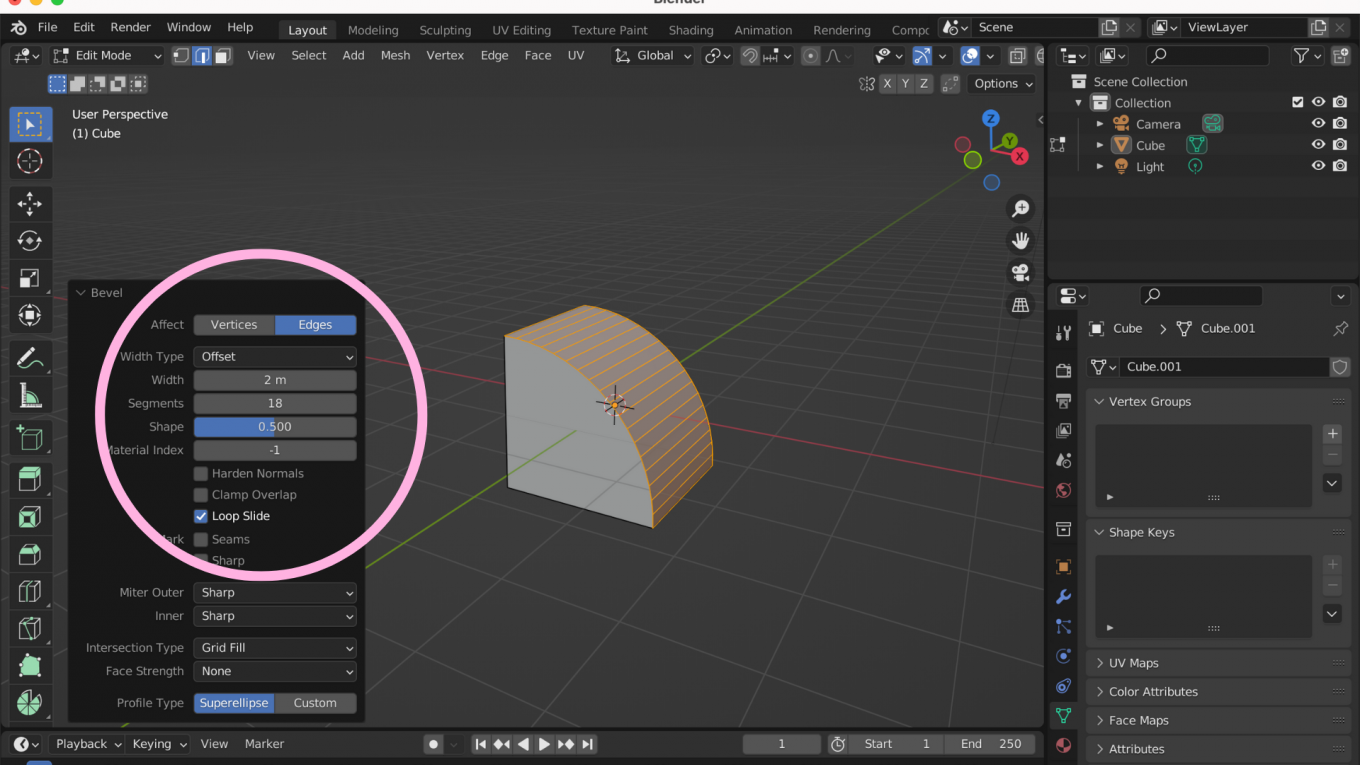The height and width of the screenshot is (765, 1360).
Task: Select the Rotate tool in the toolbar
Action: pyautogui.click(x=30, y=240)
